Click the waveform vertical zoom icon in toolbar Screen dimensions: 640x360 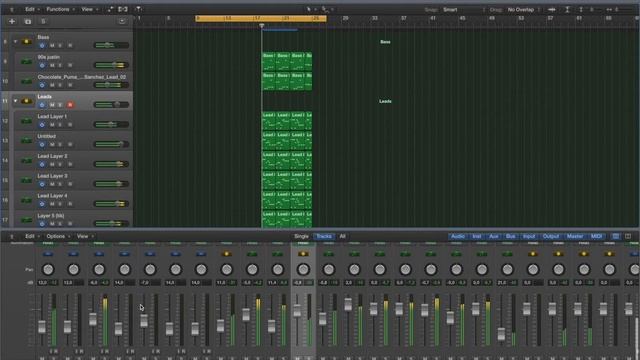pyautogui.click(x=552, y=9)
